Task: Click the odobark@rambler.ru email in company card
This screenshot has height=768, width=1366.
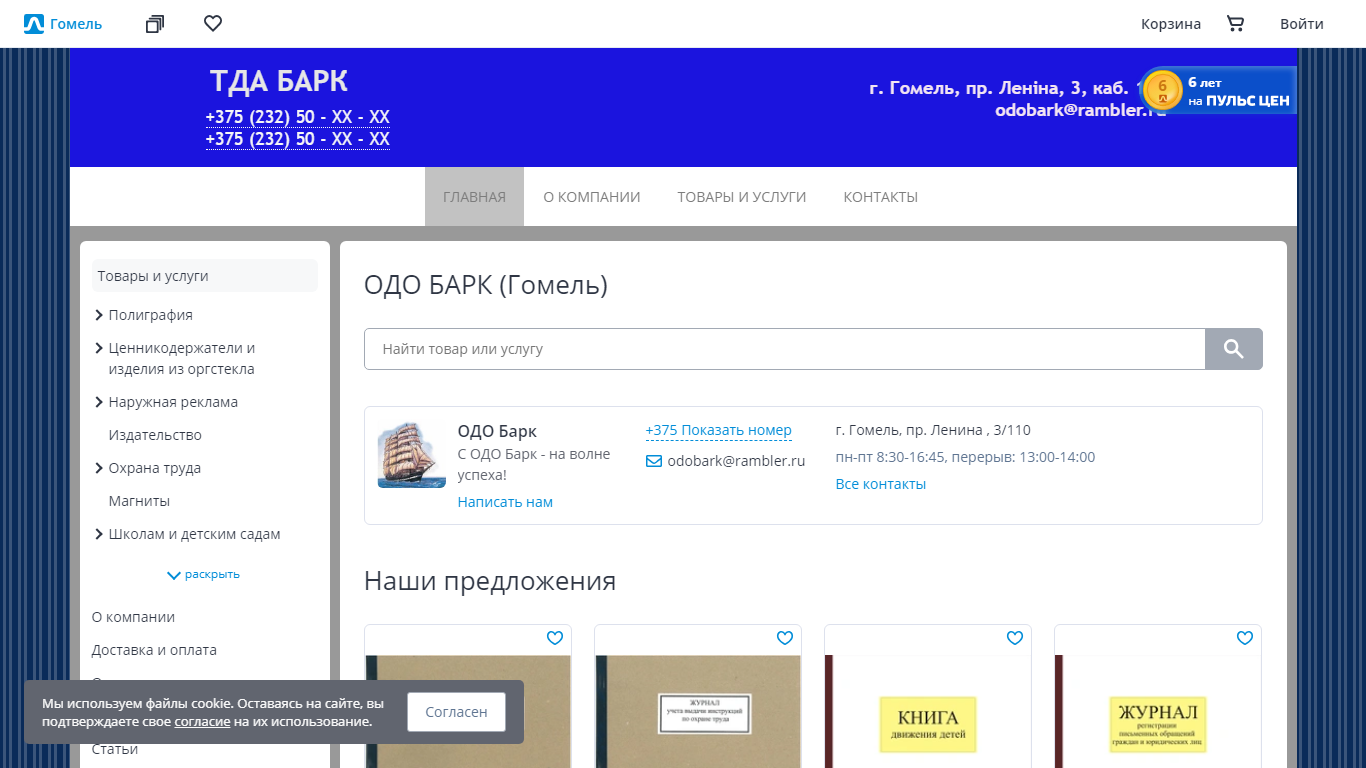Action: (x=736, y=461)
